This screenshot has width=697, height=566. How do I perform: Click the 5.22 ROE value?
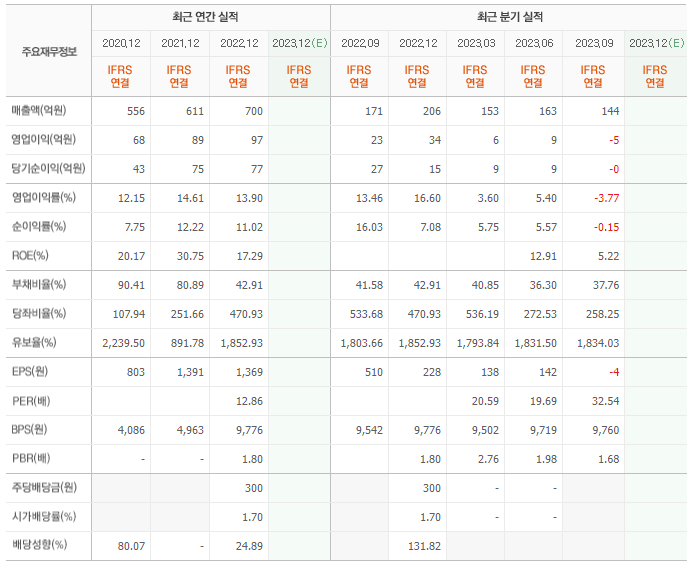click(609, 256)
